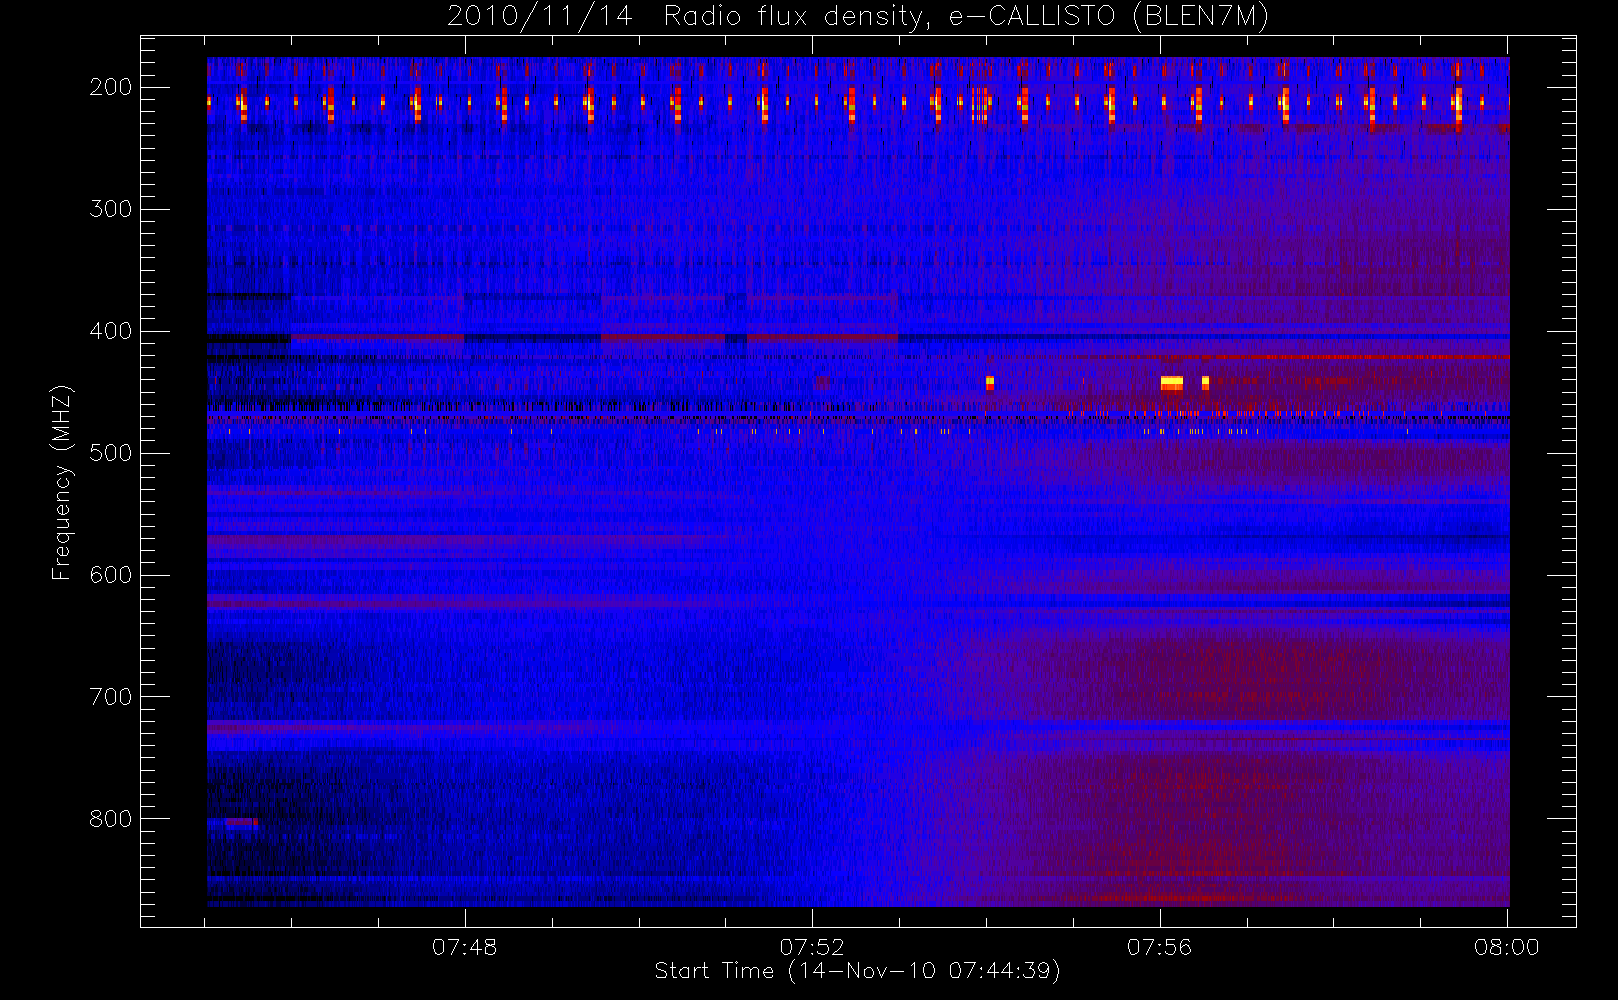Click the 200 frequency tick label
This screenshot has width=1618, height=1000.
110,87
